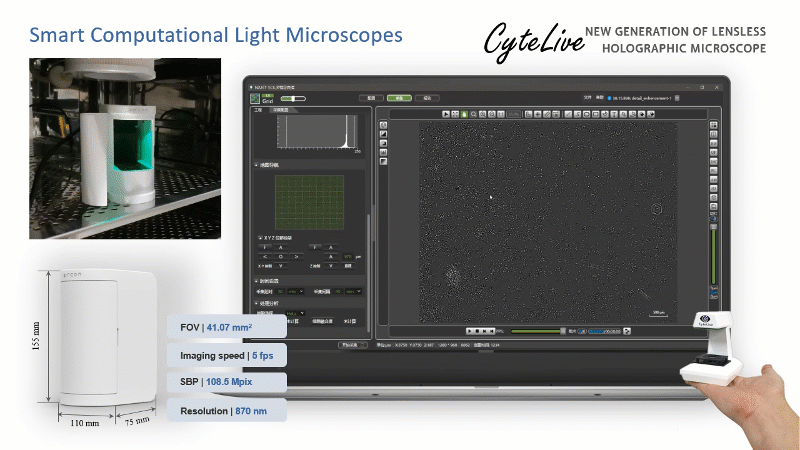Switch to the first tab of left panel
Screen dimensions: 800x450
point(258,110)
